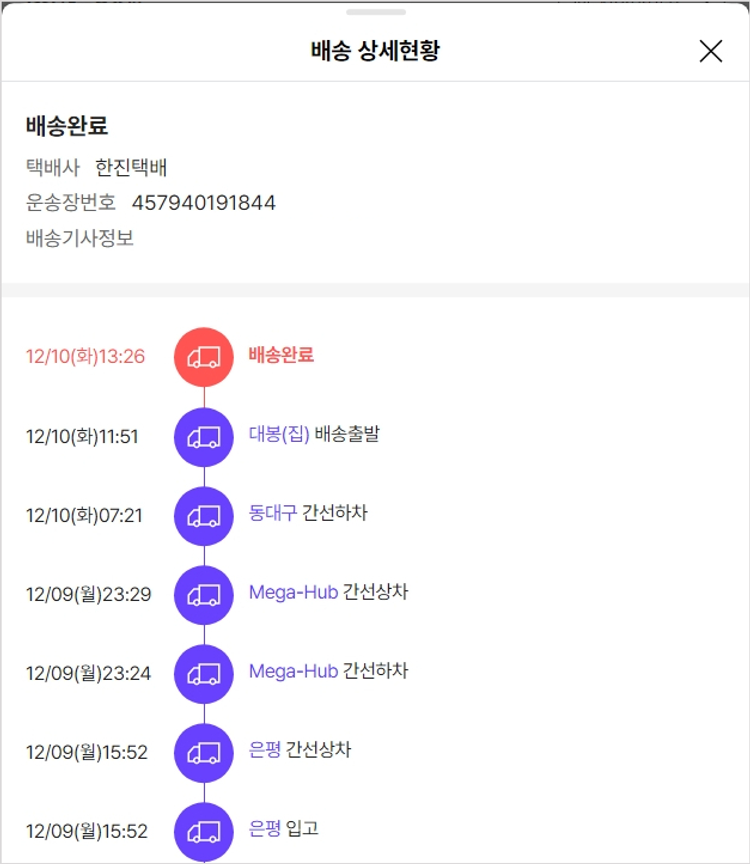Click the red 배송완료 status in timeline

(x=281, y=355)
